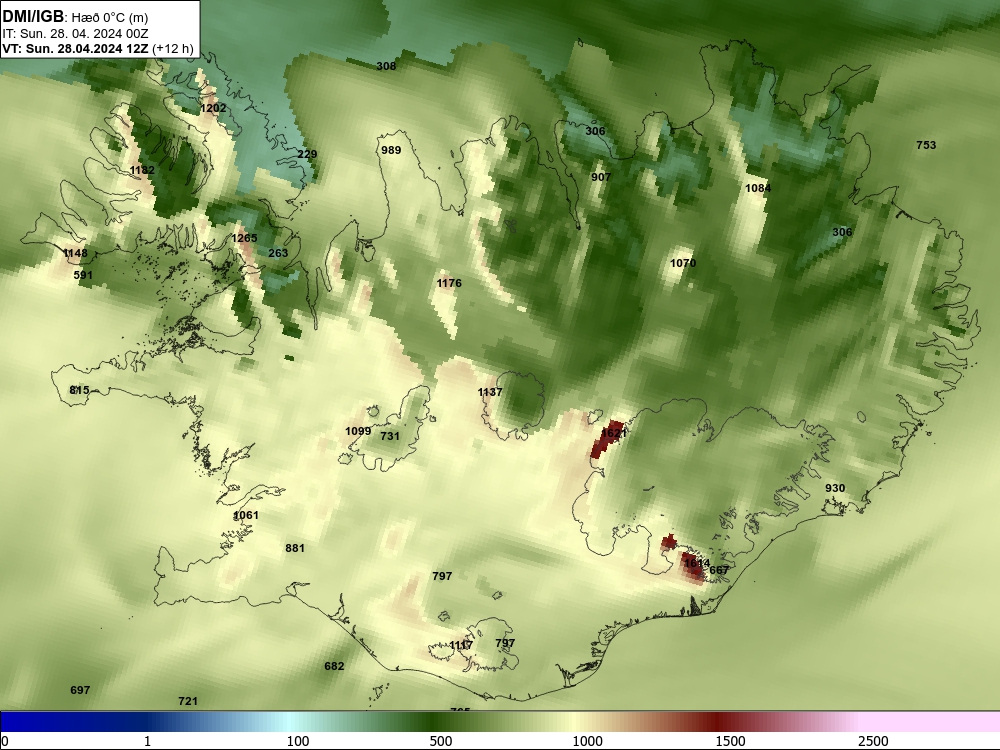The height and width of the screenshot is (750, 1000).
Task: Click the 308 value on north coast
Action: 386,66
